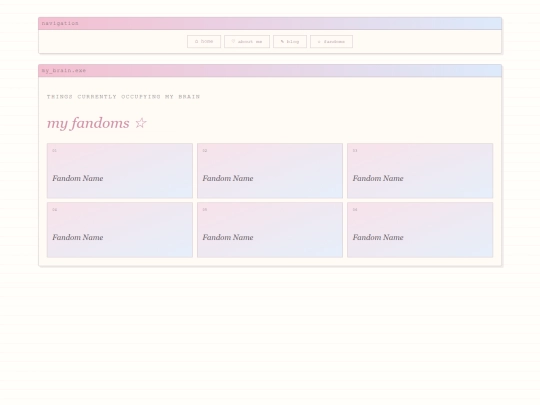This screenshot has height=405, width=540.
Task: Open Fandom Name card numbered 04
Action: click(x=120, y=230)
